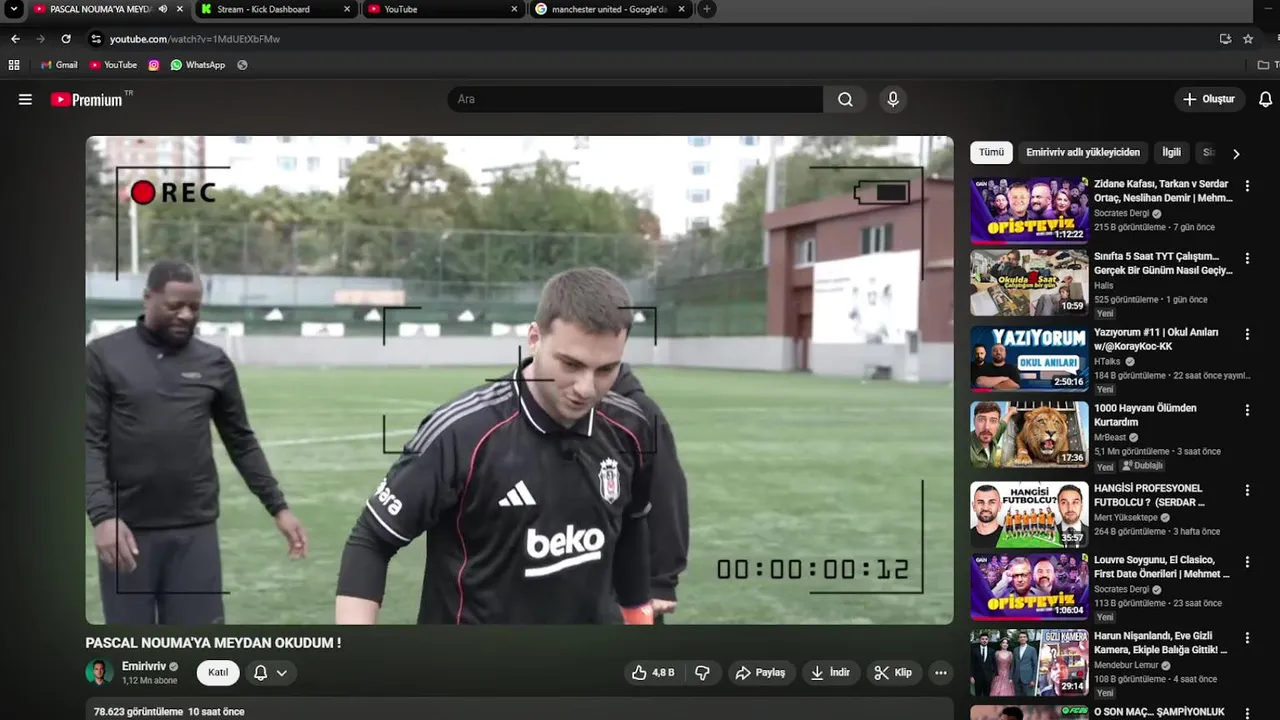Open Gmail bookmark

pyautogui.click(x=59, y=65)
